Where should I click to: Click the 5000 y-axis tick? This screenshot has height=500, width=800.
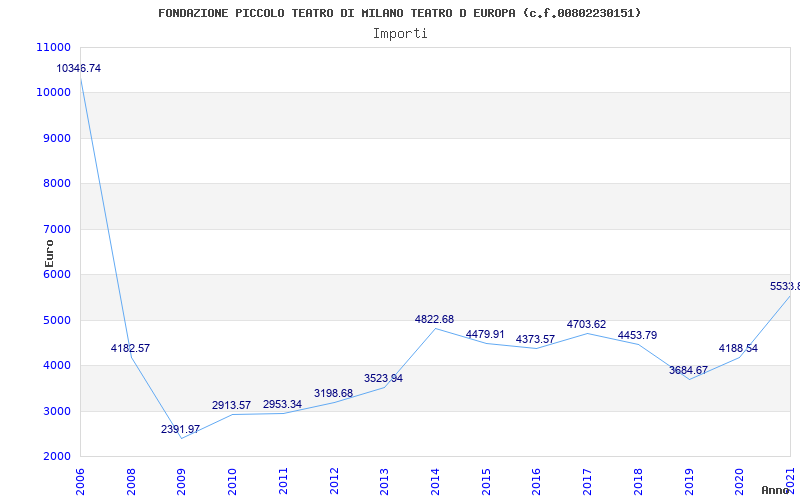(55, 320)
